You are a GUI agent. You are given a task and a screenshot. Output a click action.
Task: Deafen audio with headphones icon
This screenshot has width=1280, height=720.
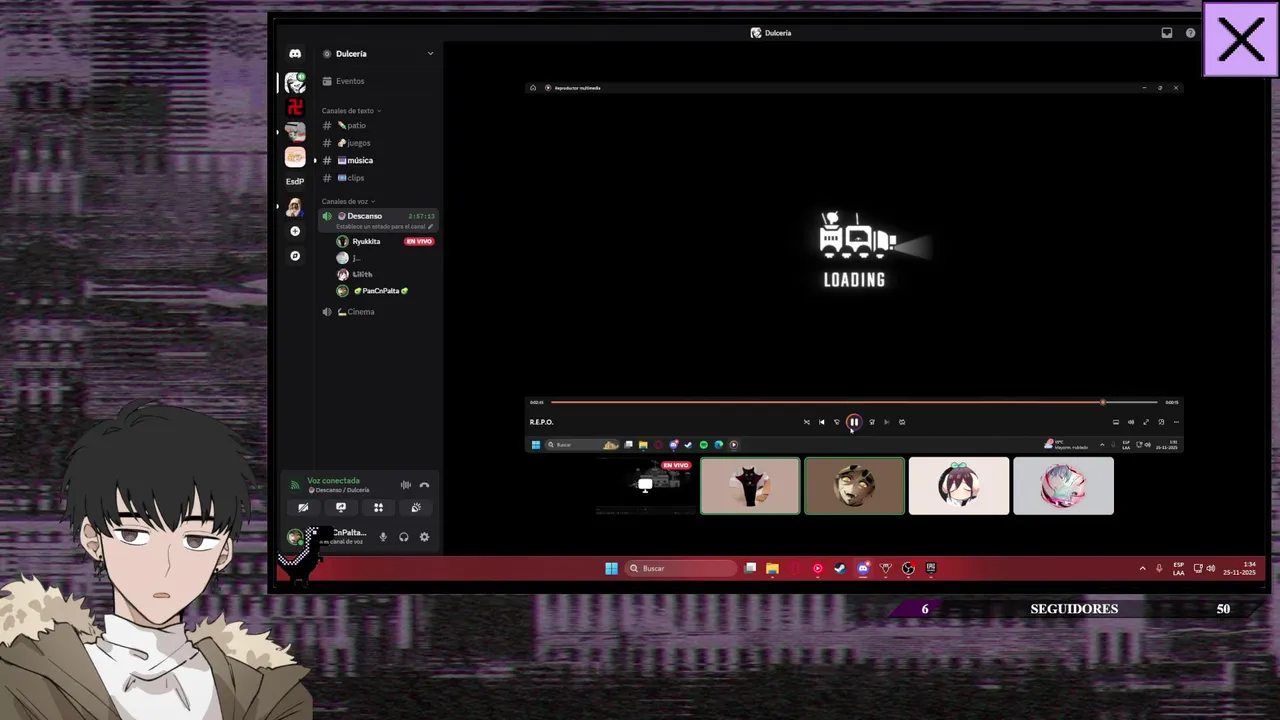click(x=404, y=537)
